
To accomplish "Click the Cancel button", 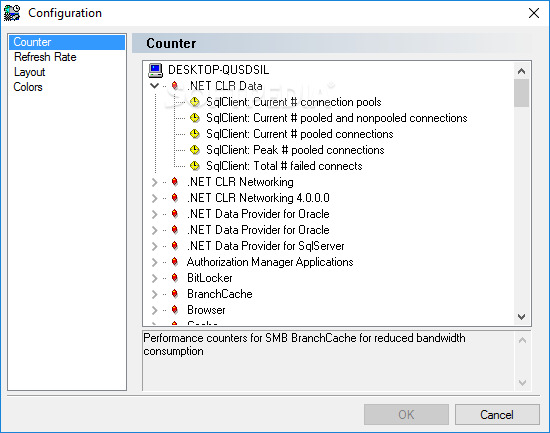I will click(497, 414).
